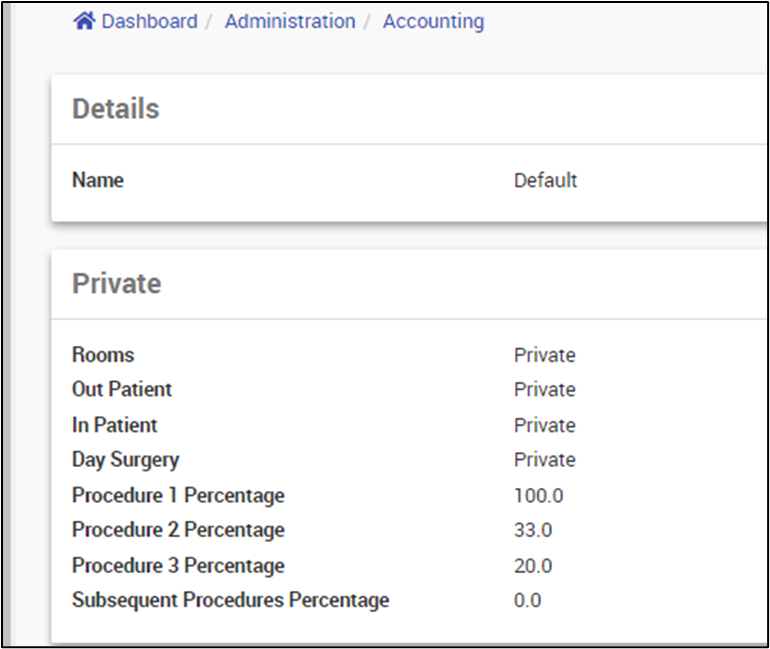Click the home icon in breadcrumb
This screenshot has height=649, width=770.
click(84, 21)
